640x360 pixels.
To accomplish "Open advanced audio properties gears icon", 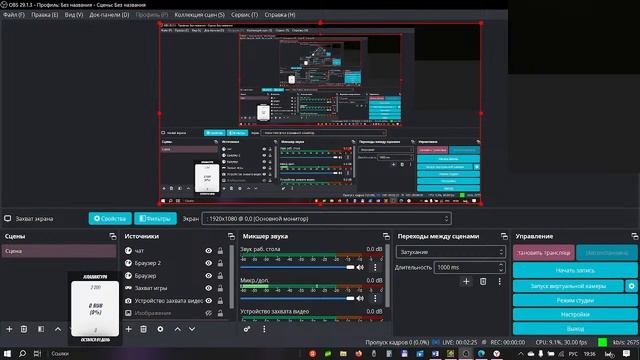I will pos(247,329).
